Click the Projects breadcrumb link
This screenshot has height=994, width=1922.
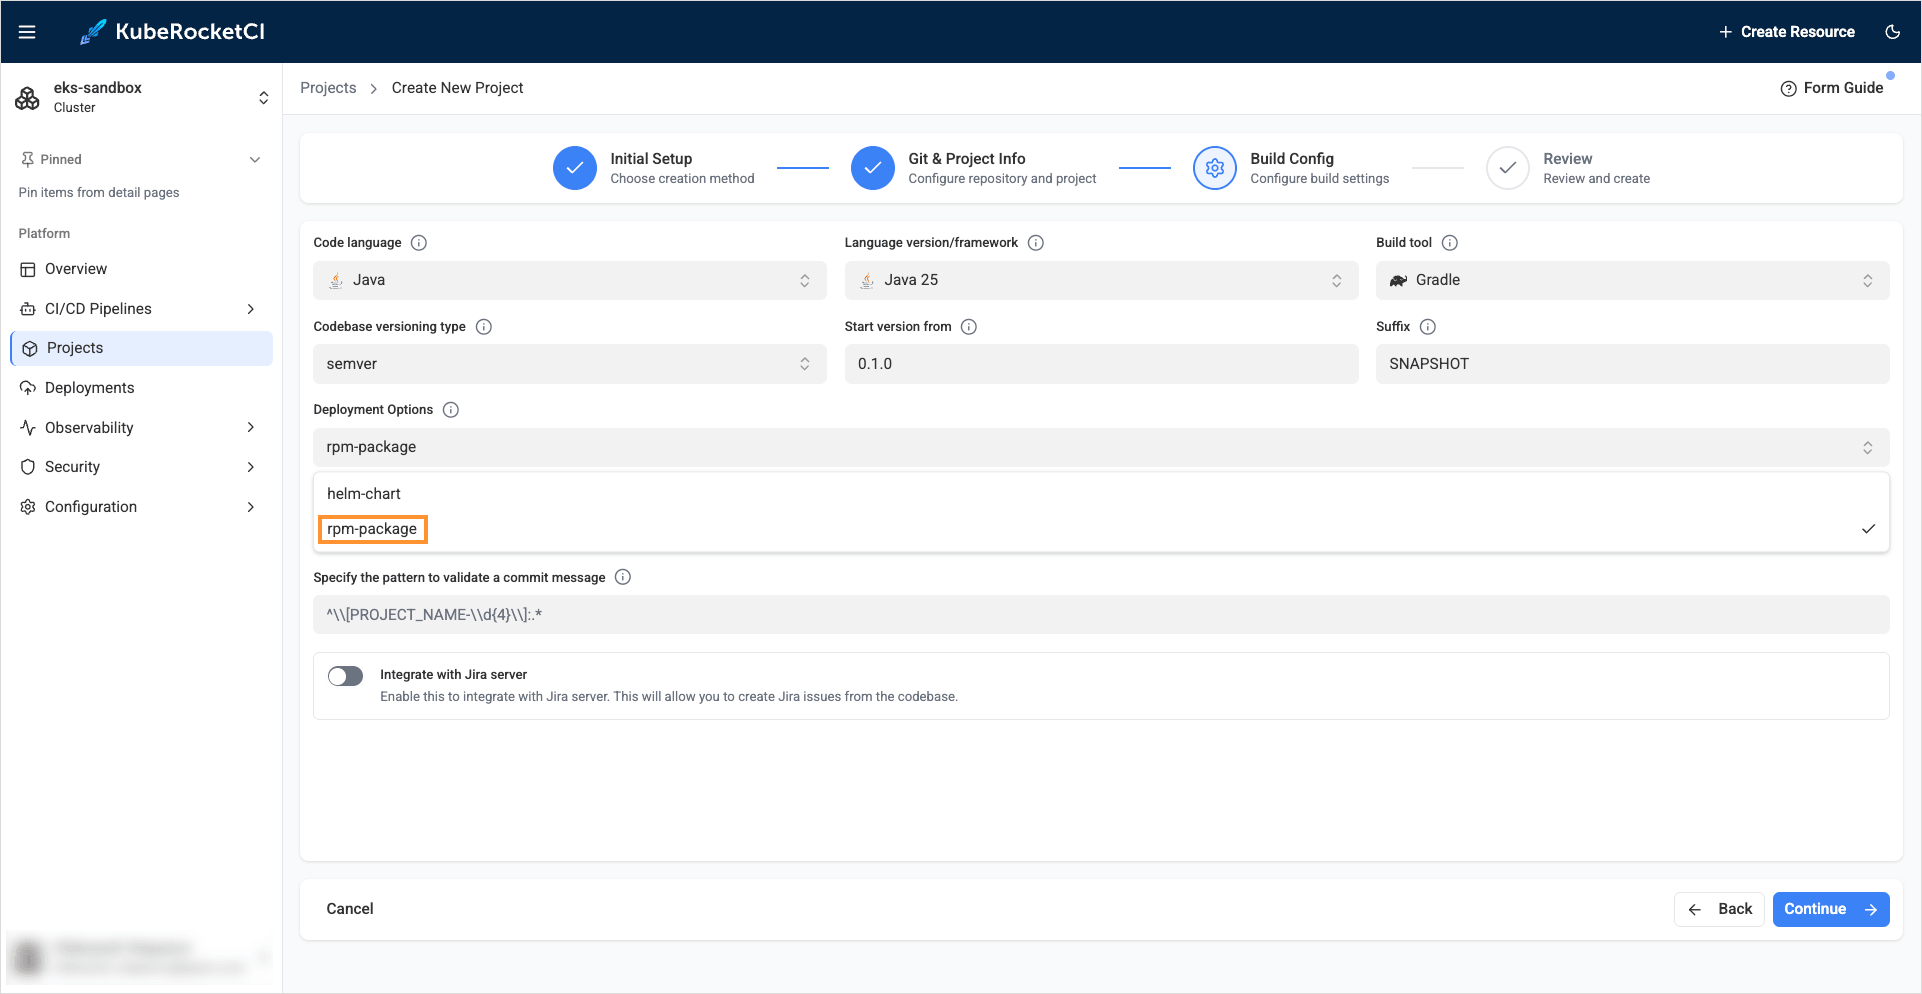pos(328,88)
